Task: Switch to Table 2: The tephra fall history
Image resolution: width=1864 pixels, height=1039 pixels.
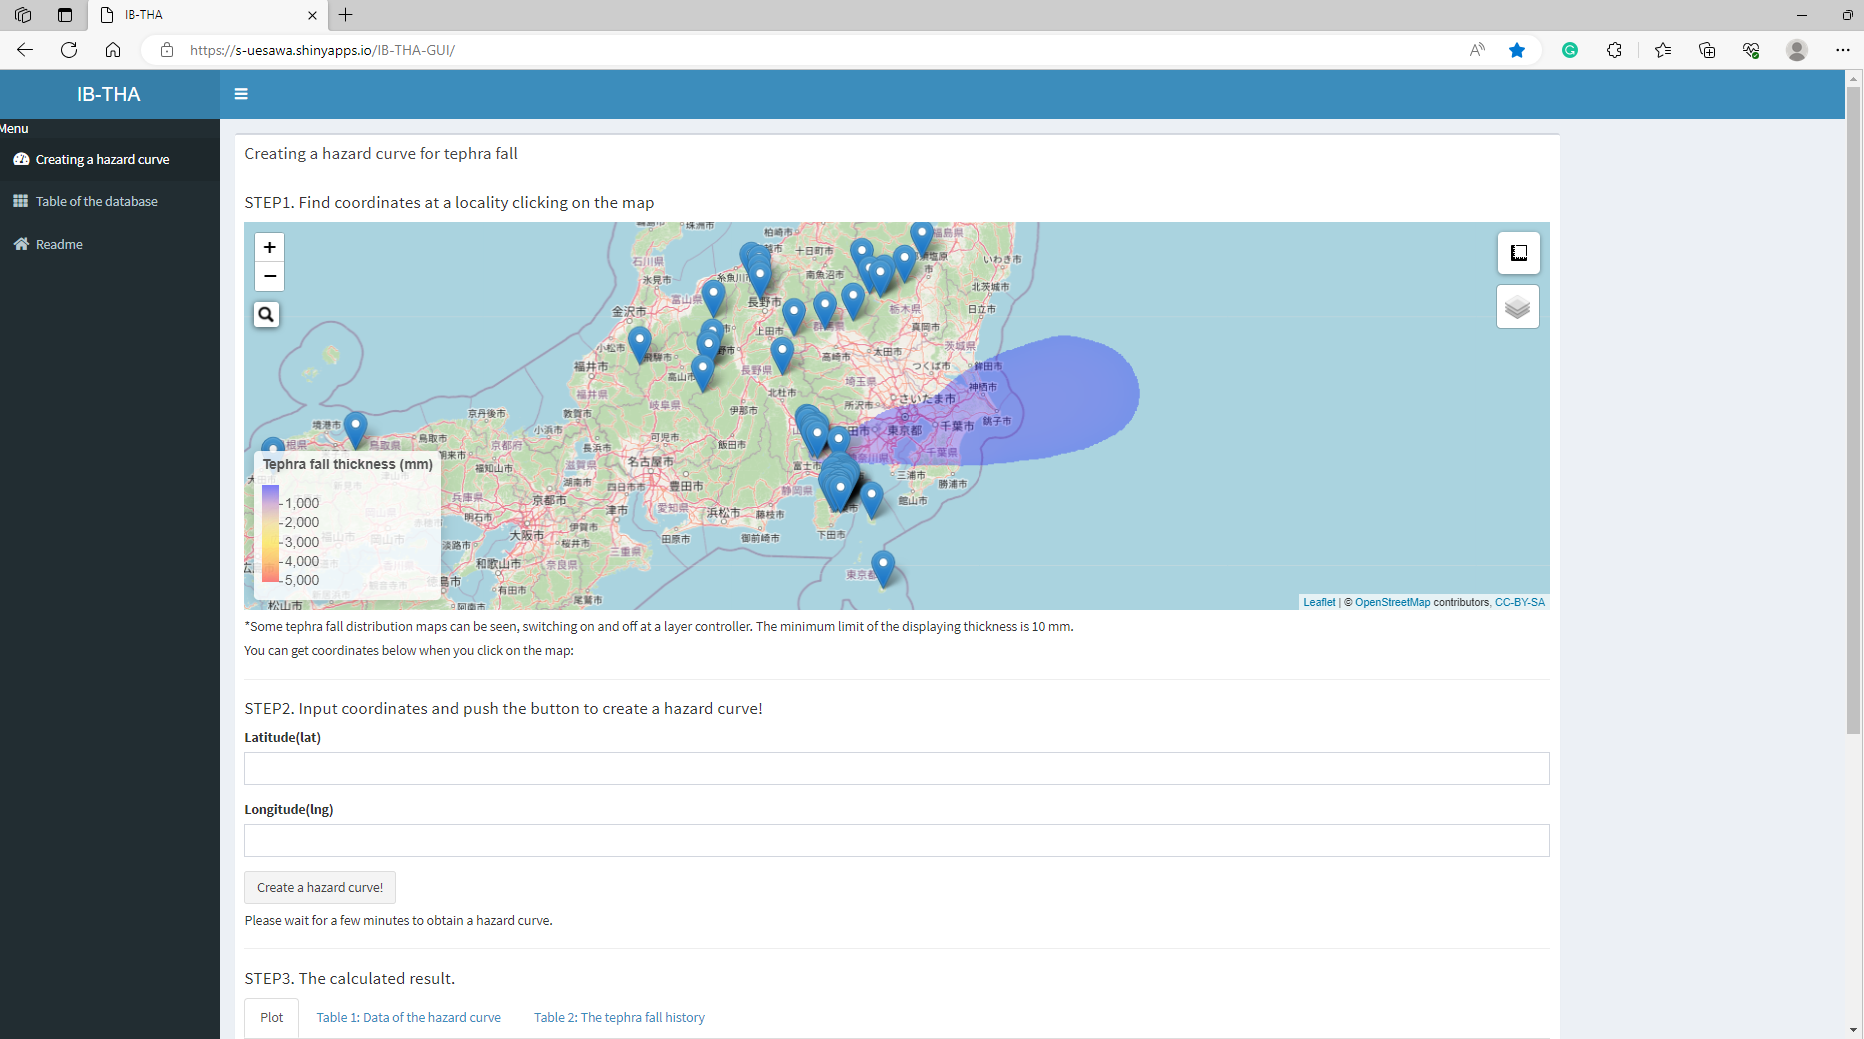Action: click(619, 1017)
